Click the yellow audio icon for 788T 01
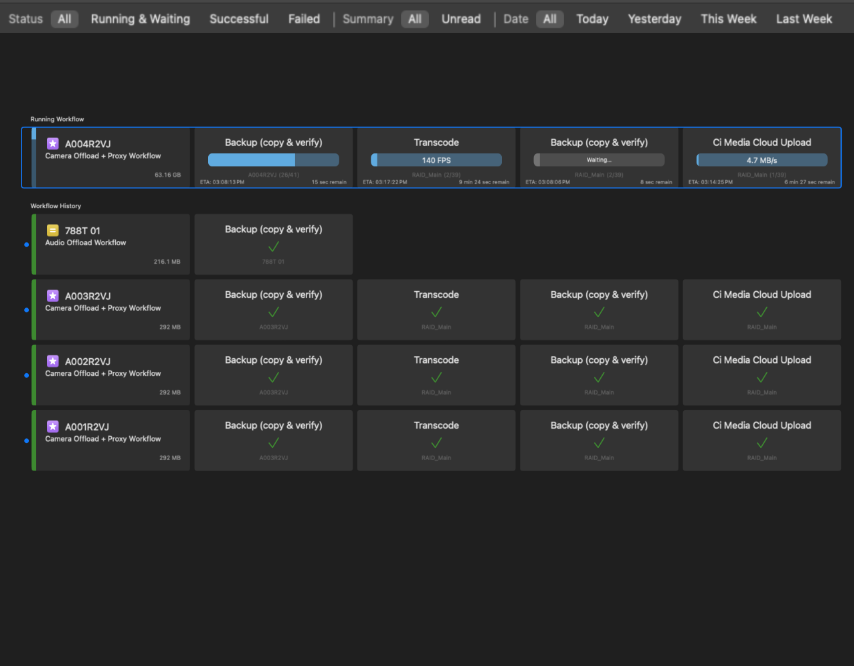 pyautogui.click(x=53, y=230)
